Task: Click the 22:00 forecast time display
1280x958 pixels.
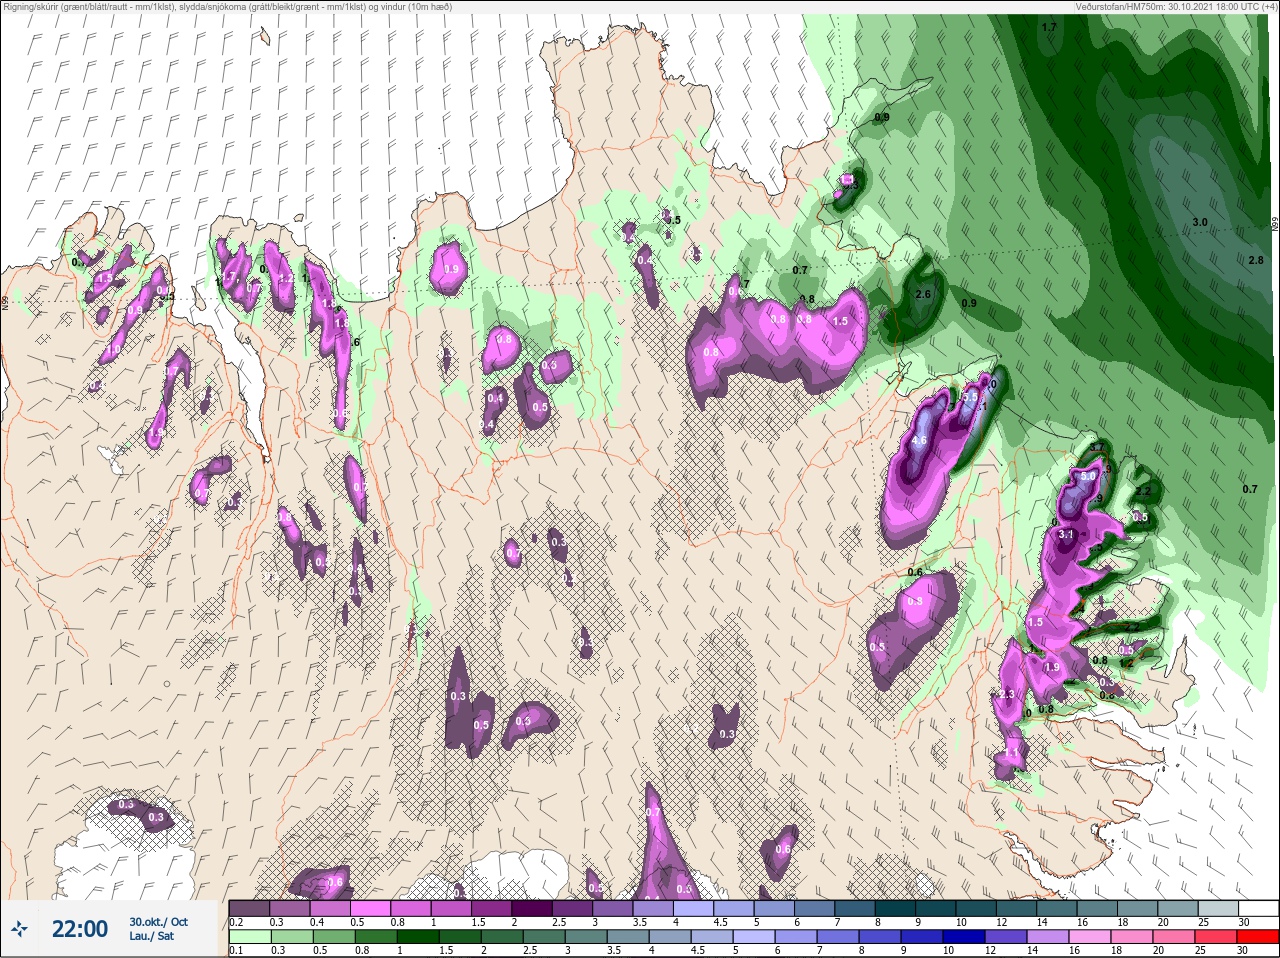Action: [x=80, y=930]
